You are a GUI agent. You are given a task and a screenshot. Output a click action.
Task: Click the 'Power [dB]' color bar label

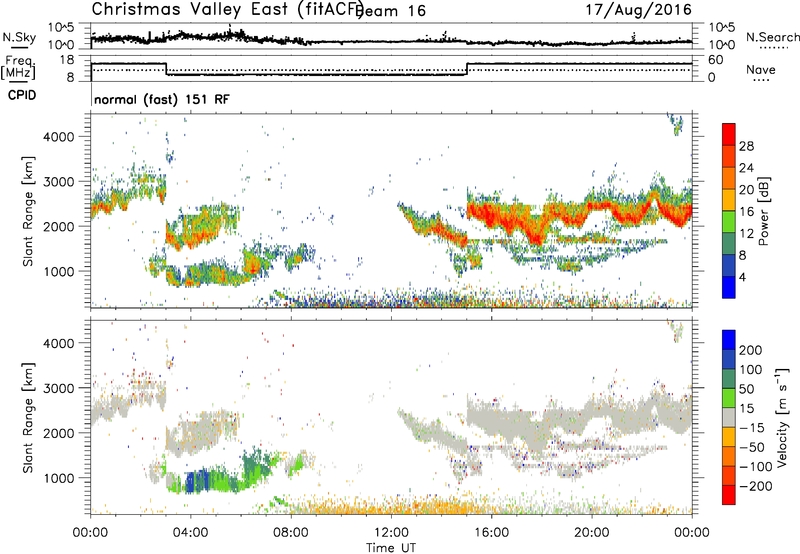click(763, 211)
